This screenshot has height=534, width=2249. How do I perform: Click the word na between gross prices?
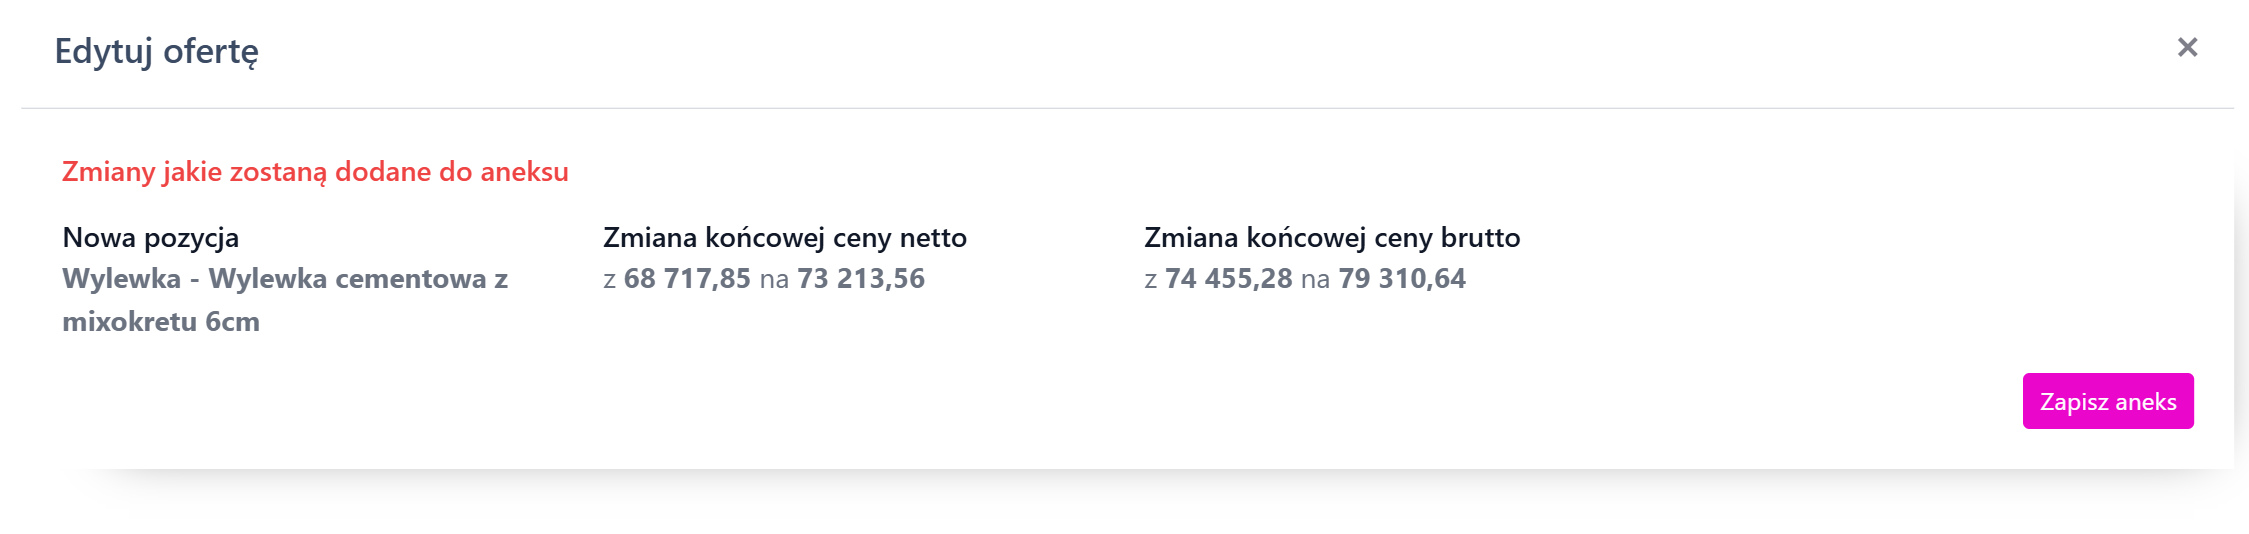point(1315,280)
